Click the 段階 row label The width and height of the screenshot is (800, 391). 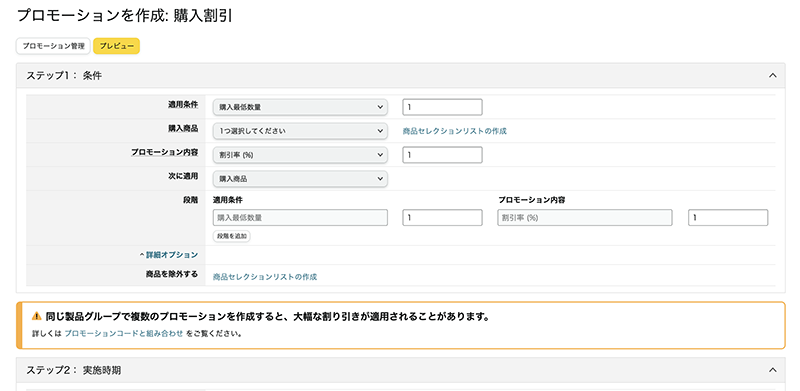click(x=191, y=200)
